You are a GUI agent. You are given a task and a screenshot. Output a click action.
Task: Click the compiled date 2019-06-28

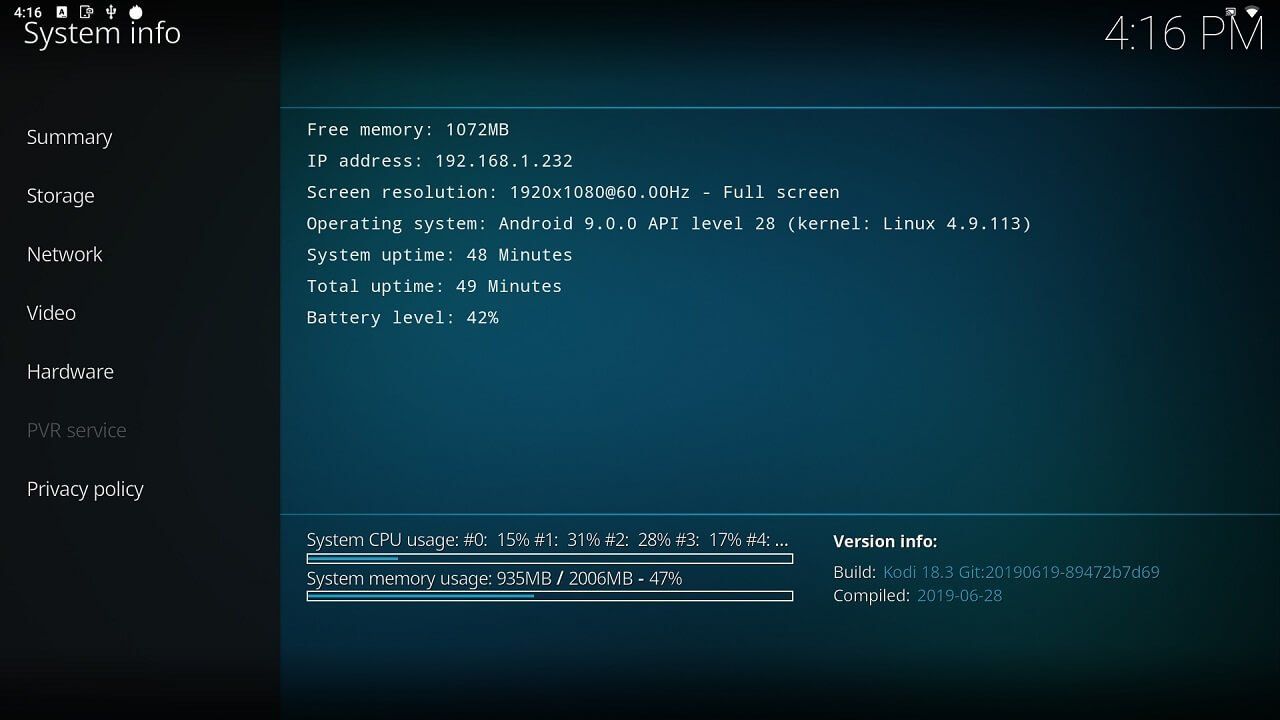tap(959, 595)
